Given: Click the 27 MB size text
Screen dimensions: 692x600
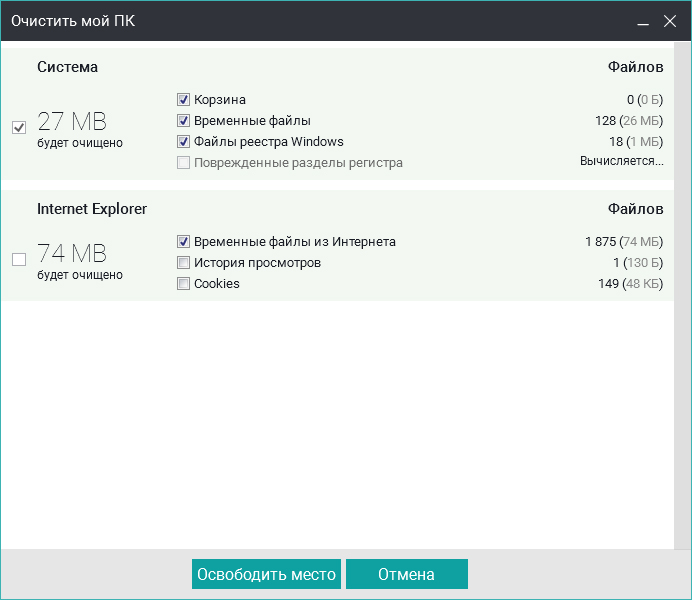Looking at the screenshot, I should 72,122.
